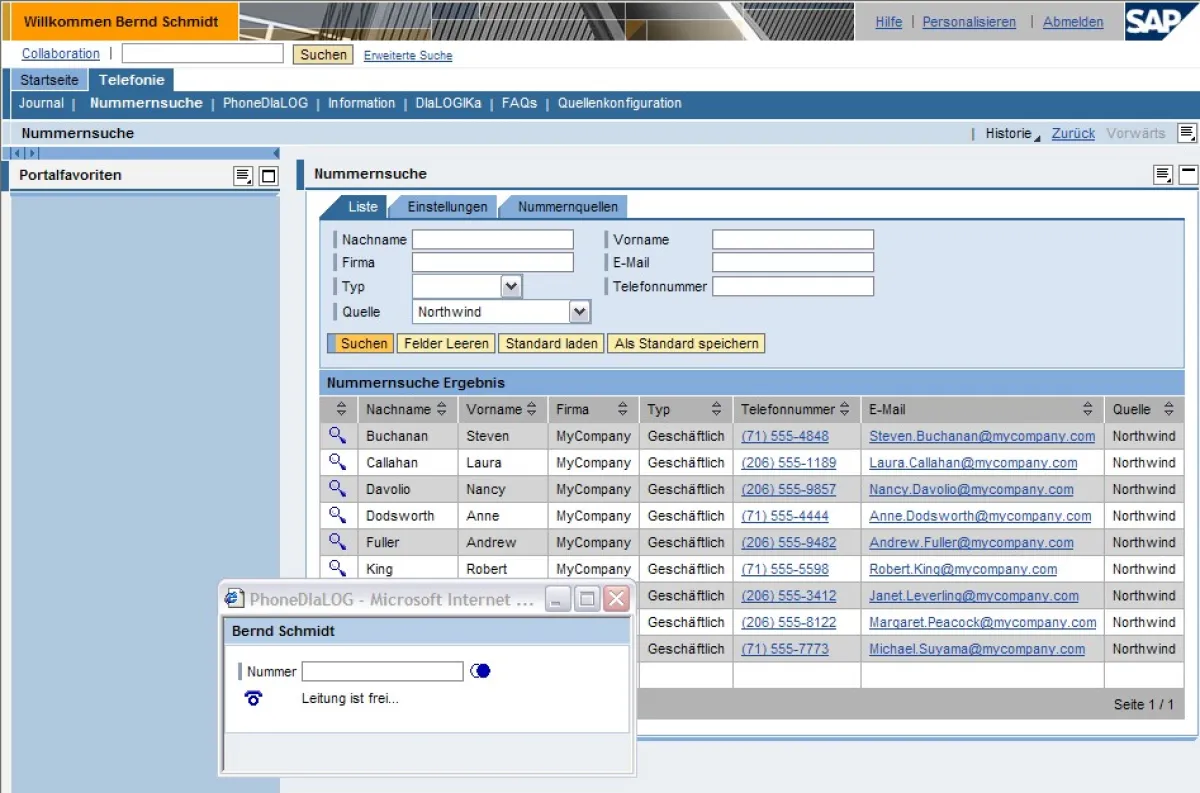Open the Typ dropdown
The image size is (1200, 793).
pyautogui.click(x=511, y=286)
